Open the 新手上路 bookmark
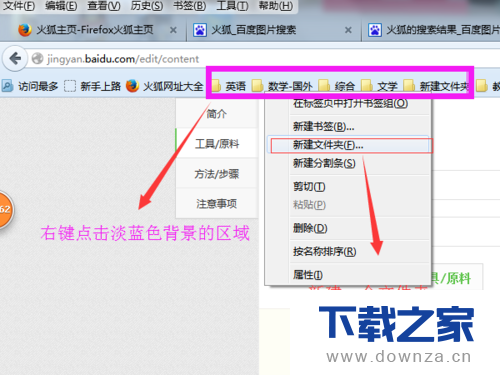 tap(92, 86)
